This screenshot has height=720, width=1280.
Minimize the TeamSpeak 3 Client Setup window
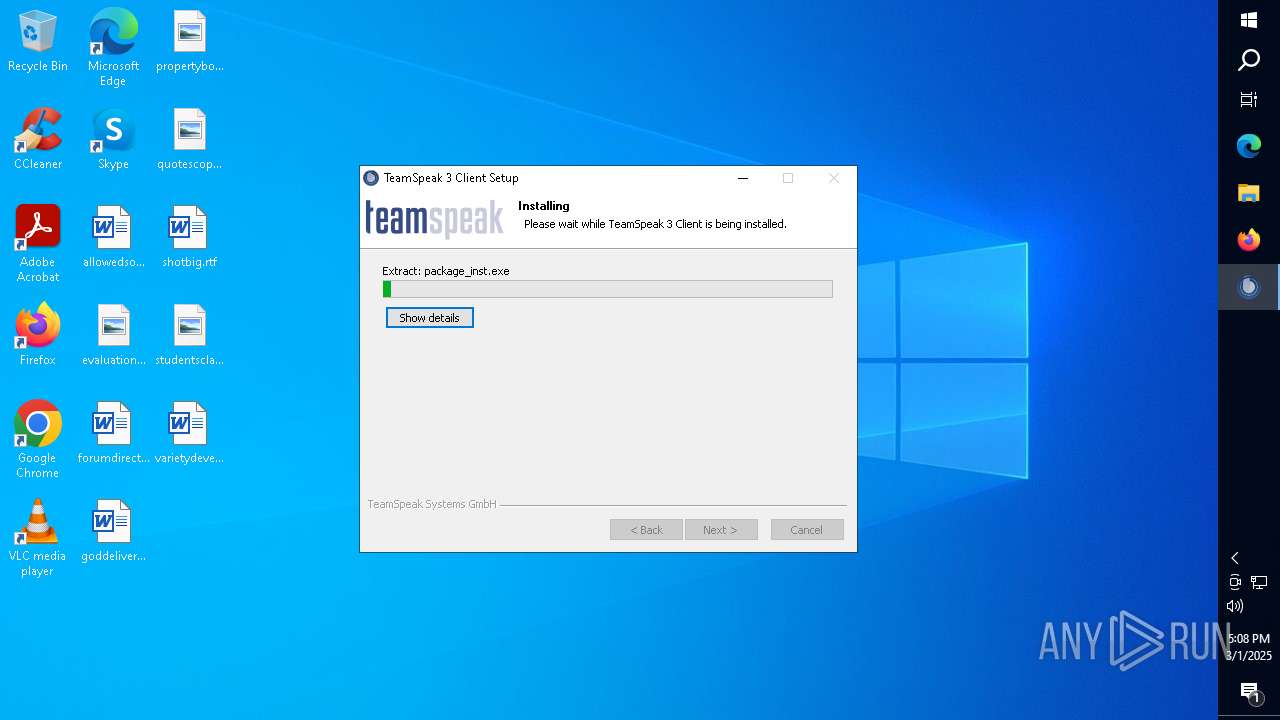(x=743, y=178)
